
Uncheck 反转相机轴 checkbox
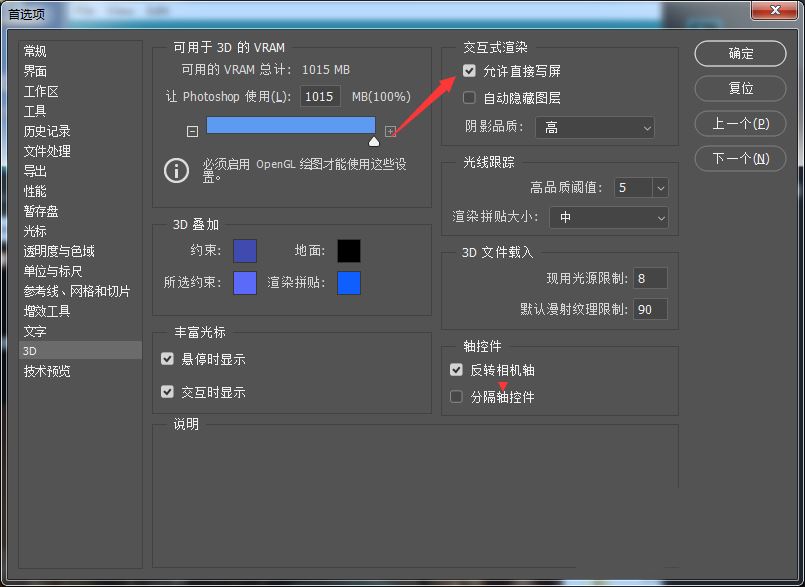pyautogui.click(x=456, y=369)
